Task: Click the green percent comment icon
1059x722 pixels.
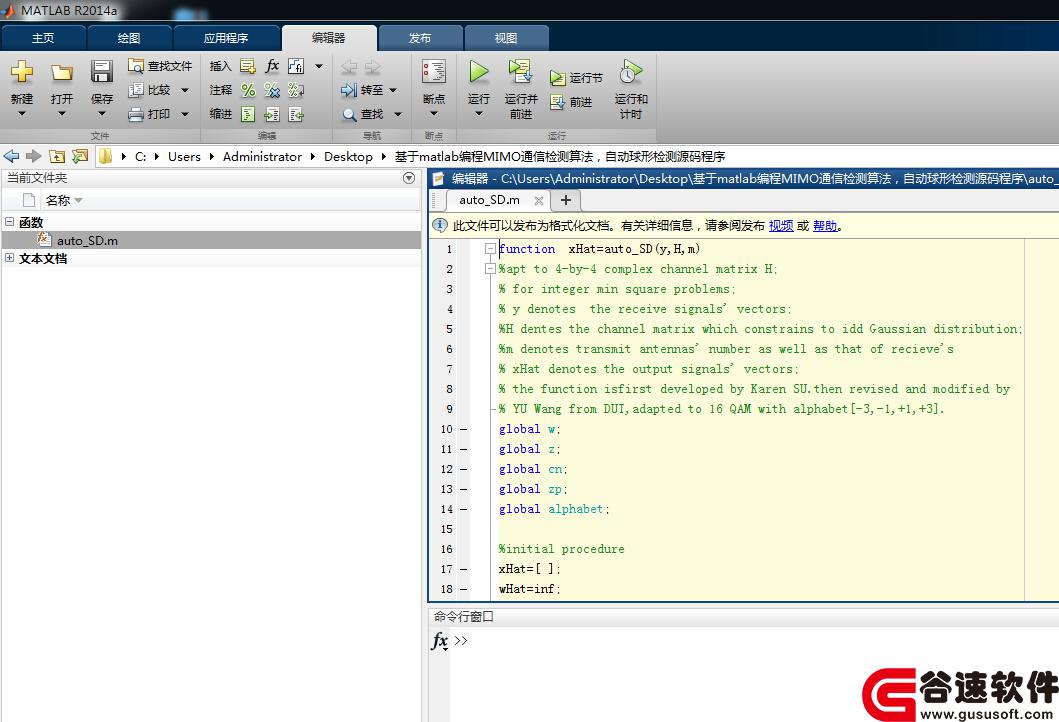Action: pyautogui.click(x=248, y=90)
